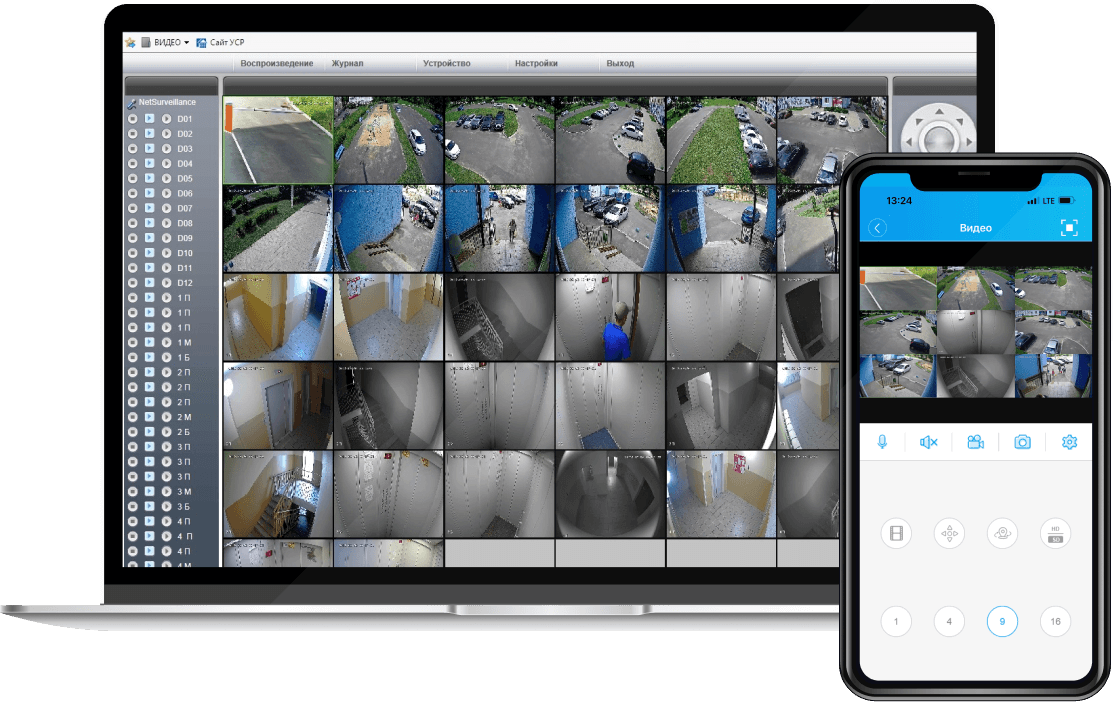
Task: Open the ВИДЕО dropdown in the toolbar
Action: pyautogui.click(x=166, y=42)
